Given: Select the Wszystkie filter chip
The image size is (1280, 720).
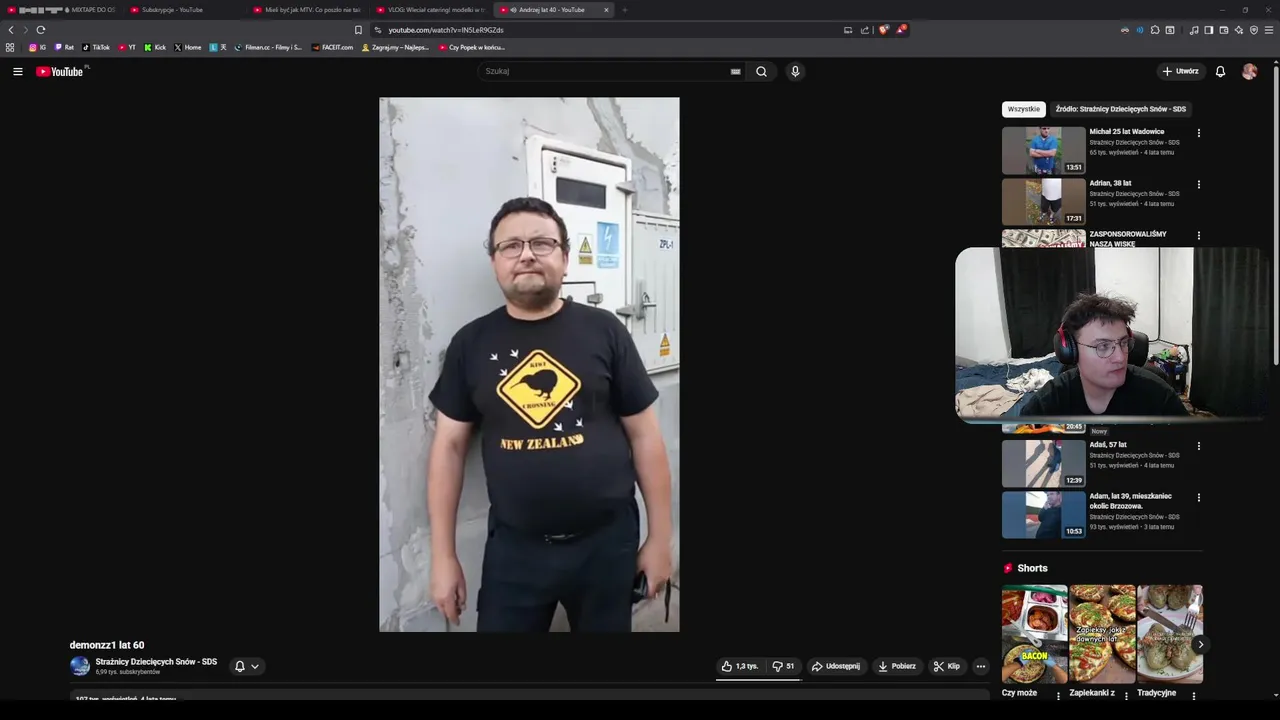Looking at the screenshot, I should [x=1023, y=109].
